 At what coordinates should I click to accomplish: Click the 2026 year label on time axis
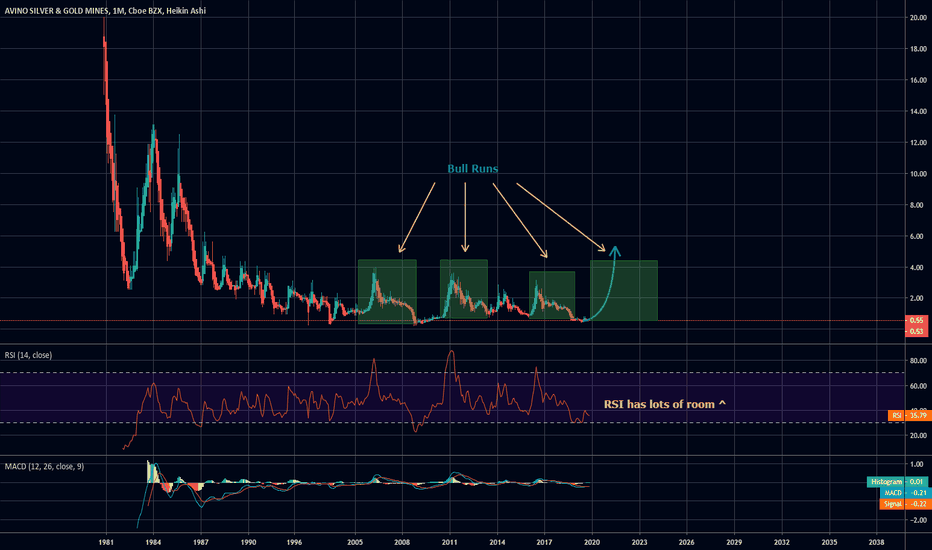tap(687, 542)
